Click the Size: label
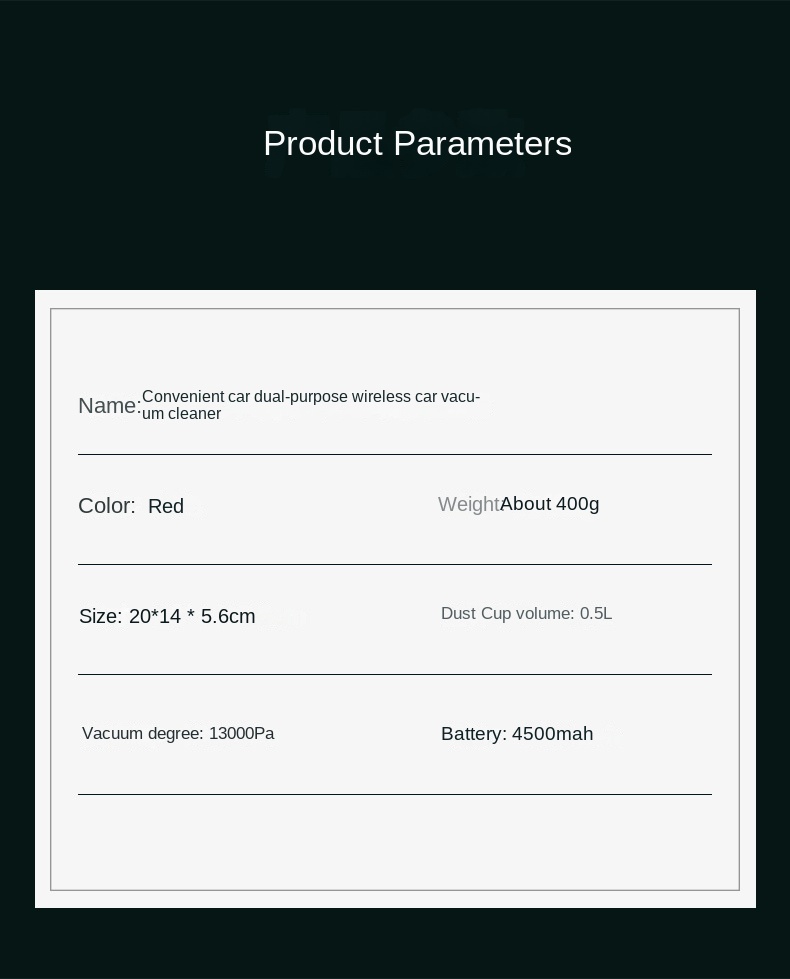 point(100,617)
